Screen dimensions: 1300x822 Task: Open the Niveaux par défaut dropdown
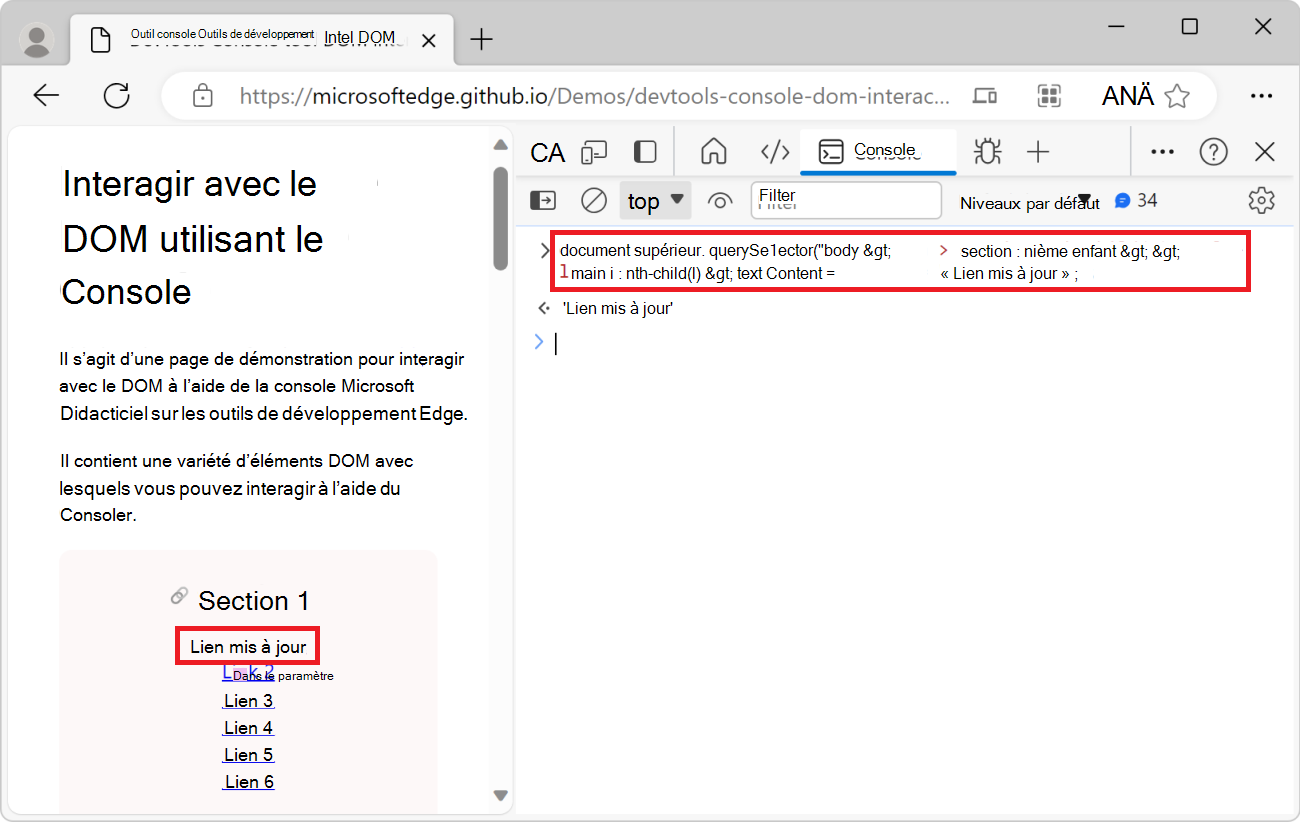[x=1030, y=202]
